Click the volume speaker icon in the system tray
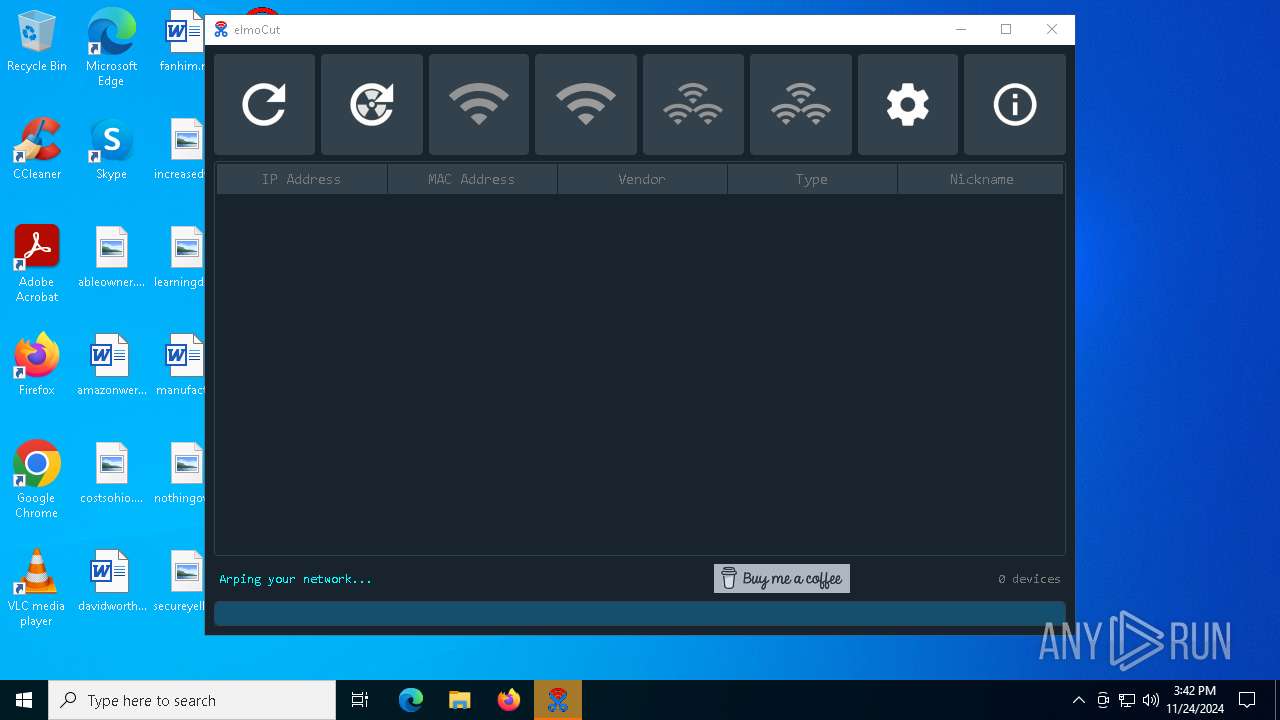 tap(1151, 700)
